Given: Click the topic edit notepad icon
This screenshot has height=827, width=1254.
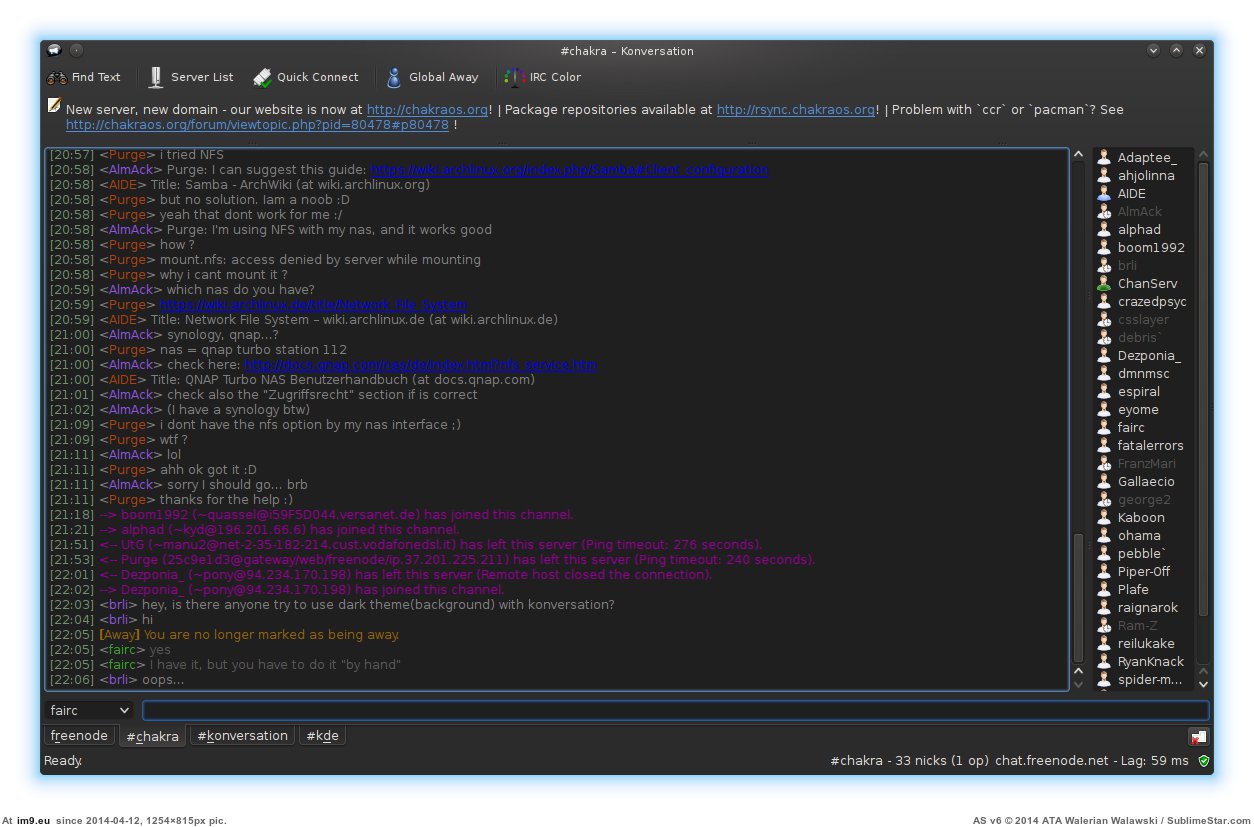Looking at the screenshot, I should pos(54,107).
